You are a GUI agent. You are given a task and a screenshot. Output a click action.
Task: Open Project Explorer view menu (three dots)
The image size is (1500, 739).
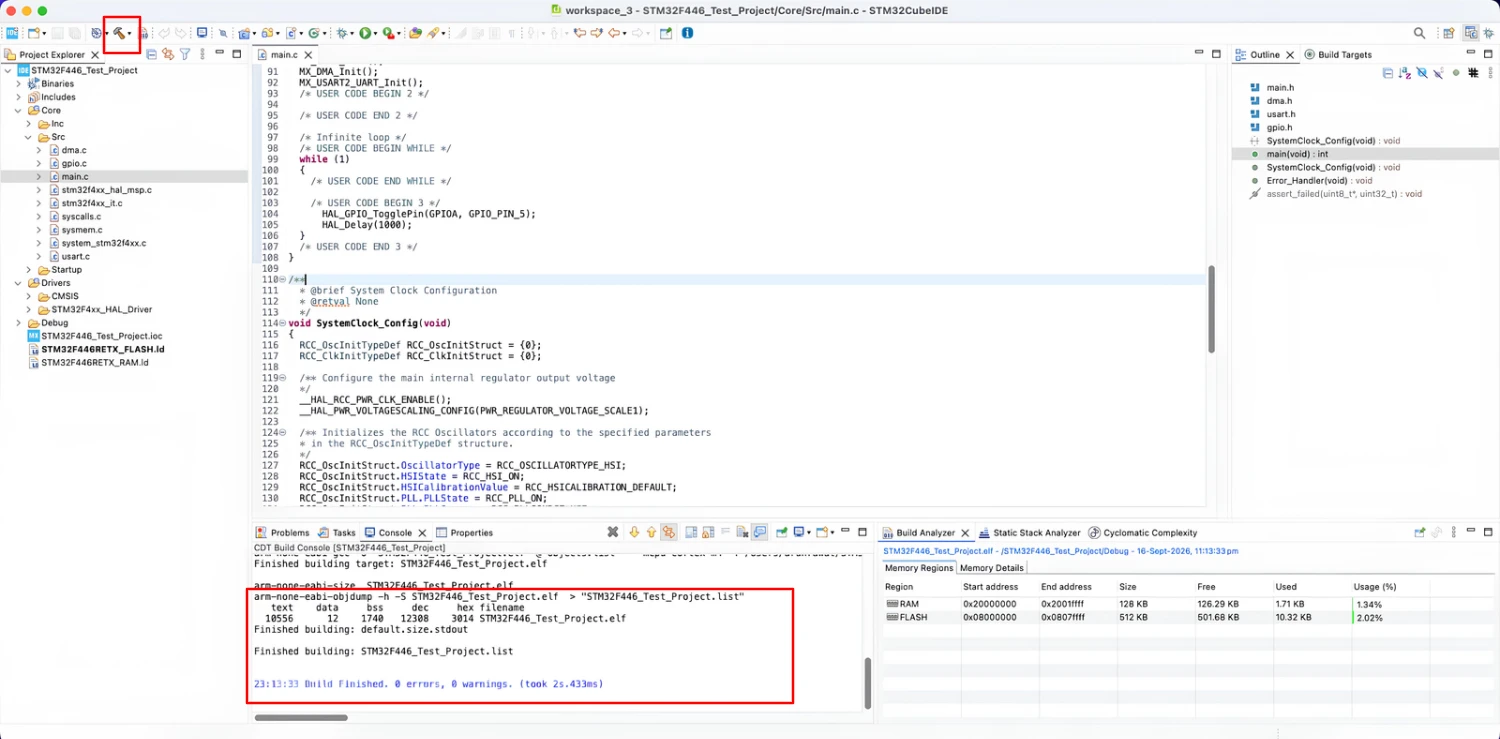[x=202, y=54]
